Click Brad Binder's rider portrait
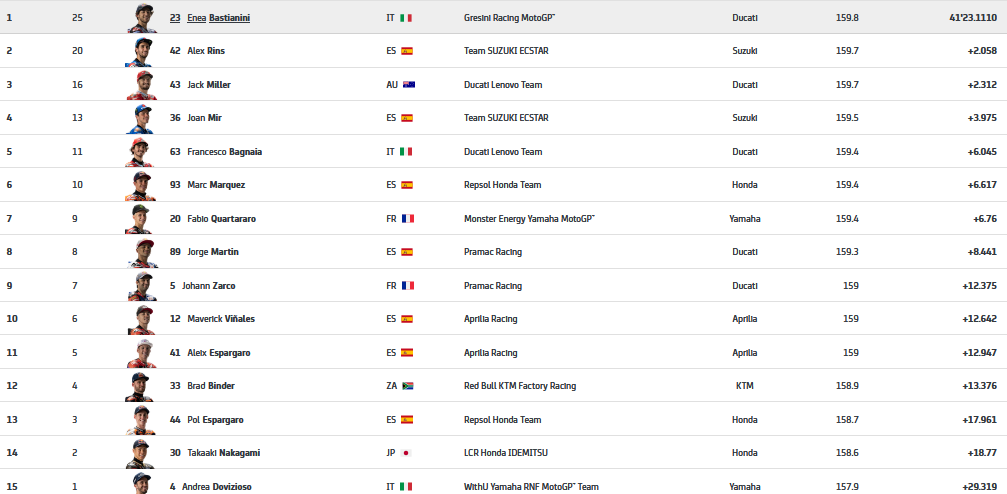The width and height of the screenshot is (1007, 494). click(141, 386)
